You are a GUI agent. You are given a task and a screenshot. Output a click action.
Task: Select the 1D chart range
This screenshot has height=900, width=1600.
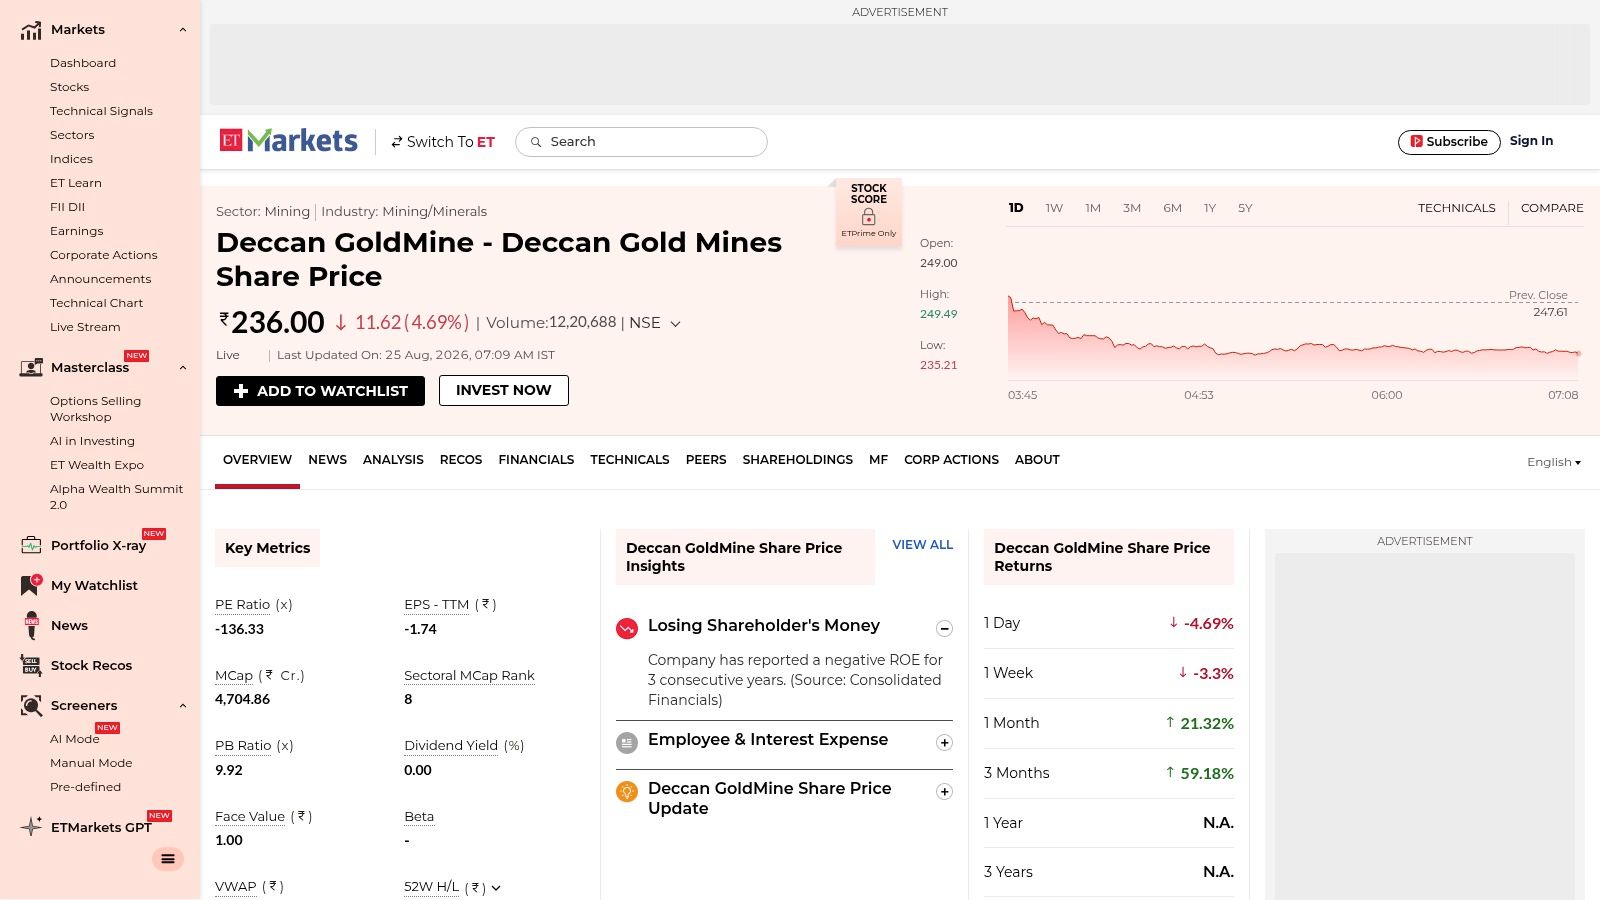click(1016, 208)
